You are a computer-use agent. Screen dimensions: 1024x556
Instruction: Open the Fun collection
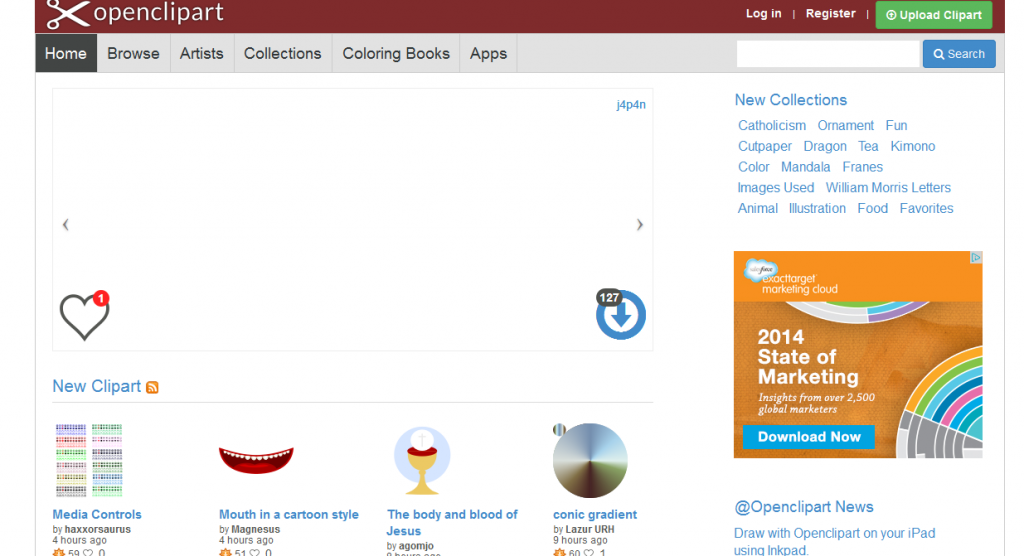click(896, 125)
